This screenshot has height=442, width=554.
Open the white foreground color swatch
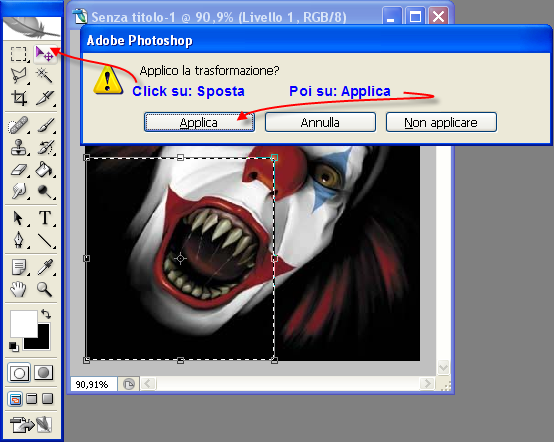point(23,323)
